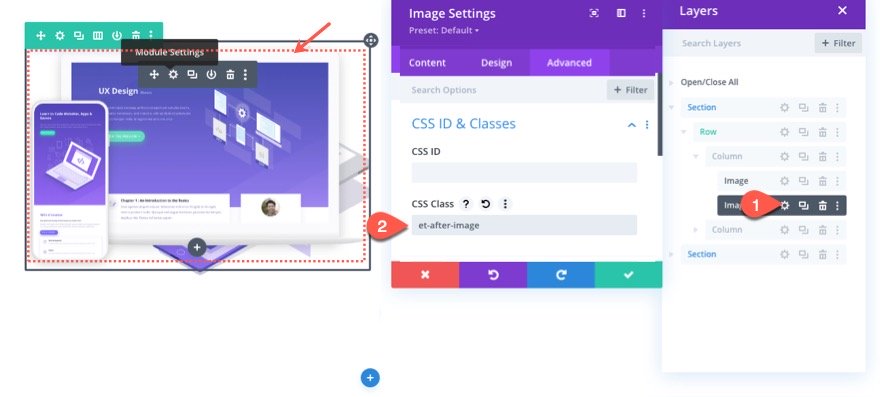Save changes with the green check button
880x397 pixels.
[629, 275]
